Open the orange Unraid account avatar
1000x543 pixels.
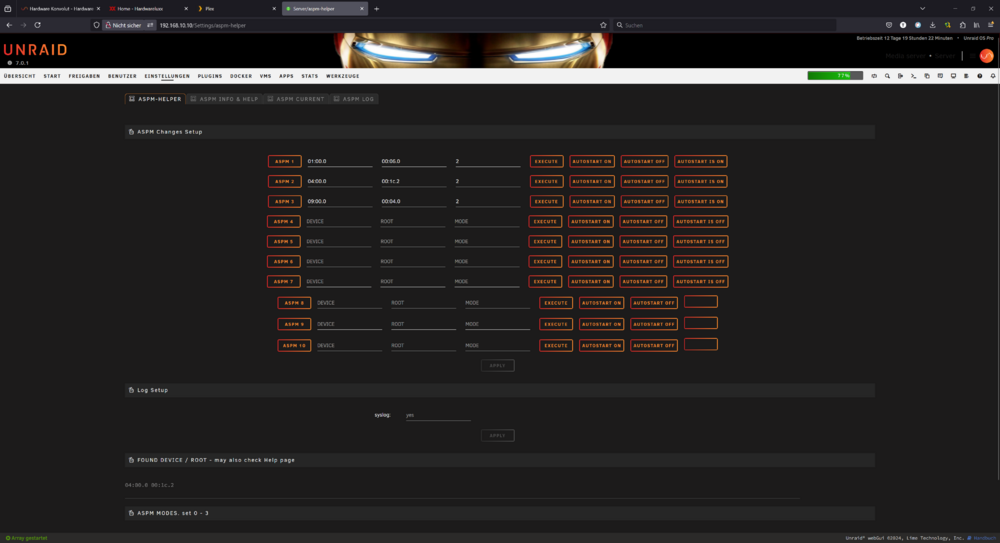[987, 56]
